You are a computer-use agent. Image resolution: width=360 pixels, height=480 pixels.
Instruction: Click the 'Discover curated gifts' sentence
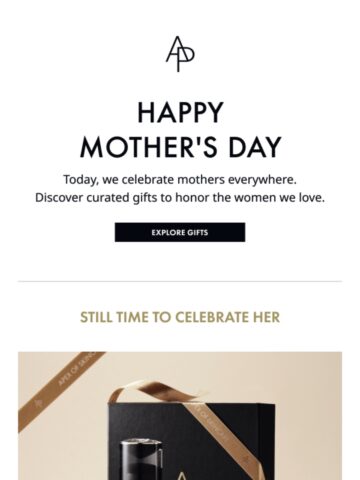point(180,198)
